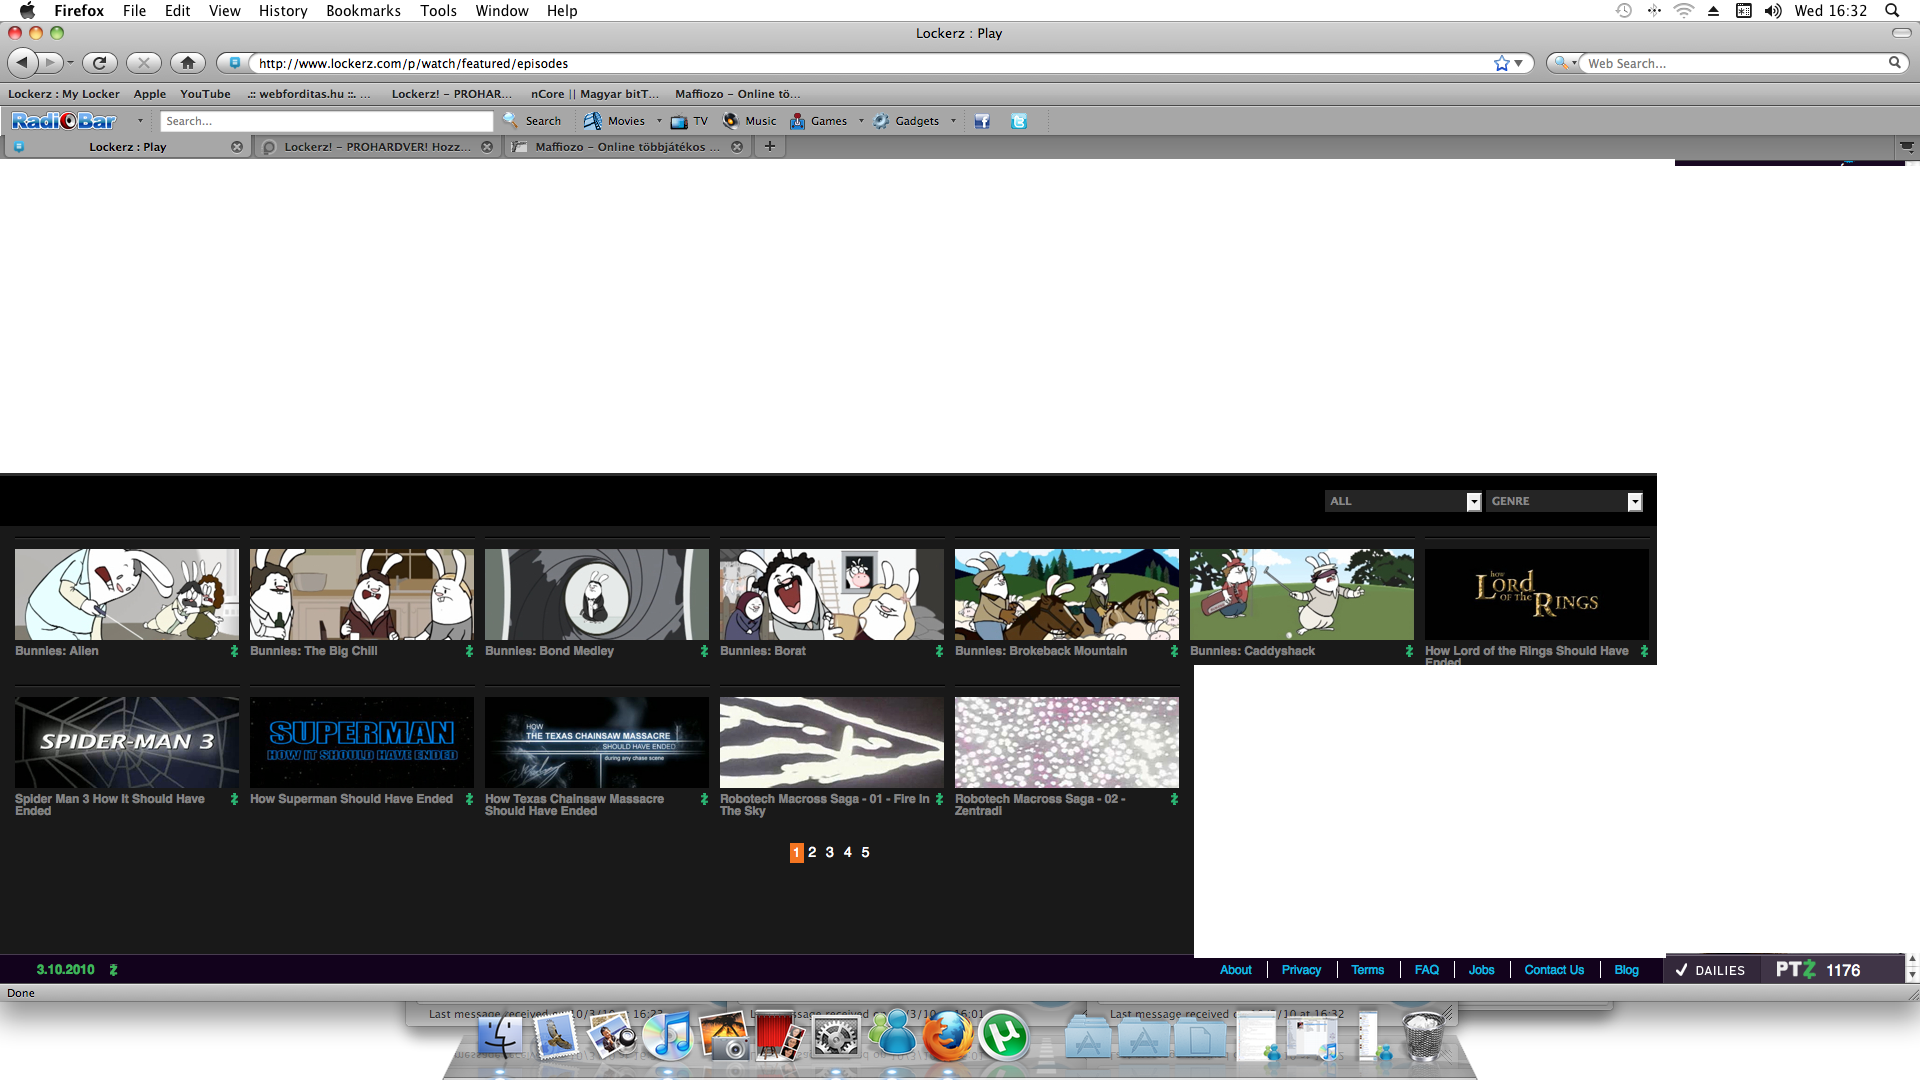Toggle the DAILIES checkmark button

1710,970
